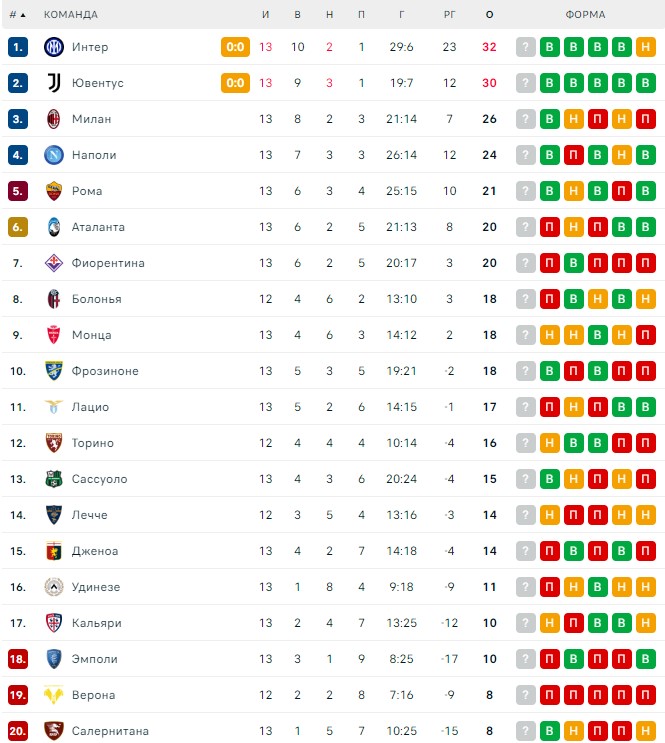Sort by the РГ goal difference header
The height and width of the screenshot is (743, 665).
point(449,15)
